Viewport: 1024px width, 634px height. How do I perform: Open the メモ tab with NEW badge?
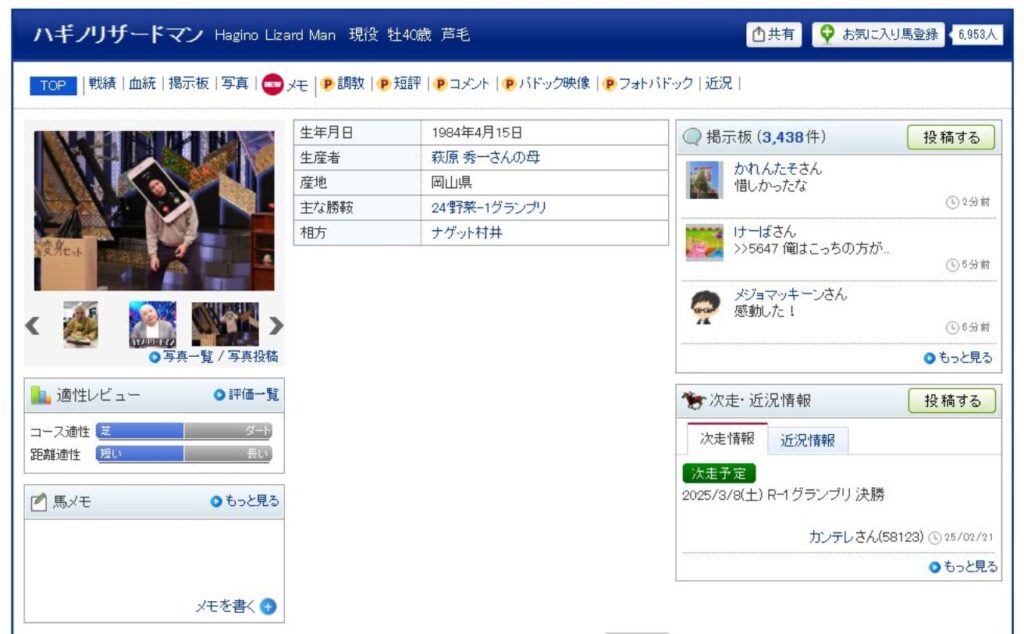click(286, 85)
